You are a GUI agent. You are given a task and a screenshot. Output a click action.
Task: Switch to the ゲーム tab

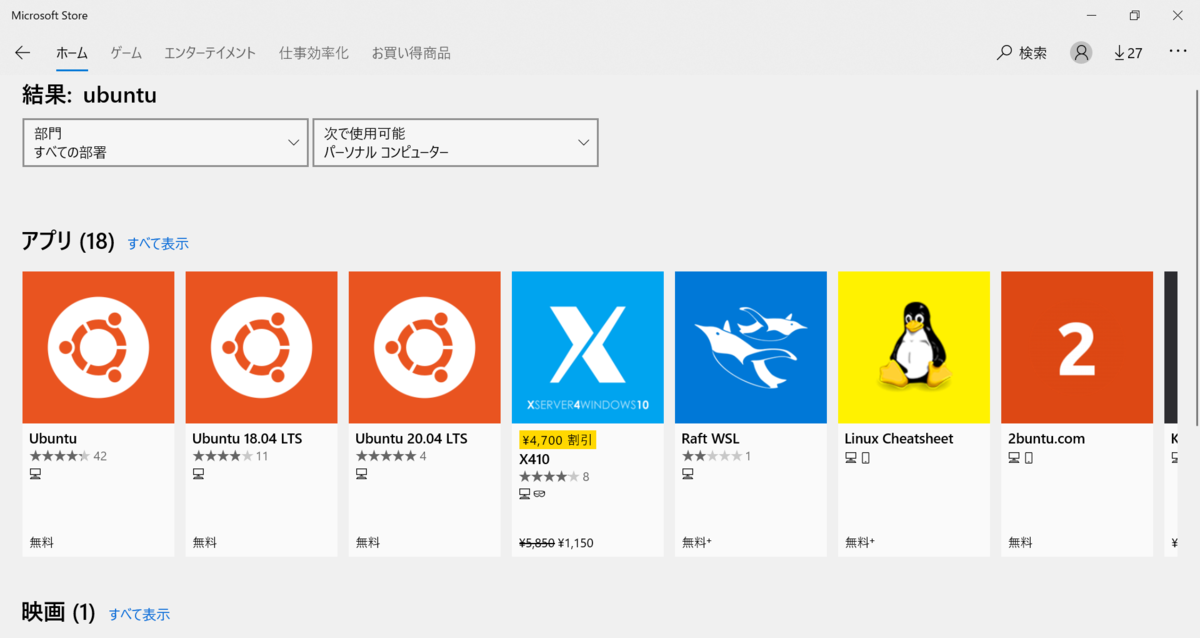126,53
